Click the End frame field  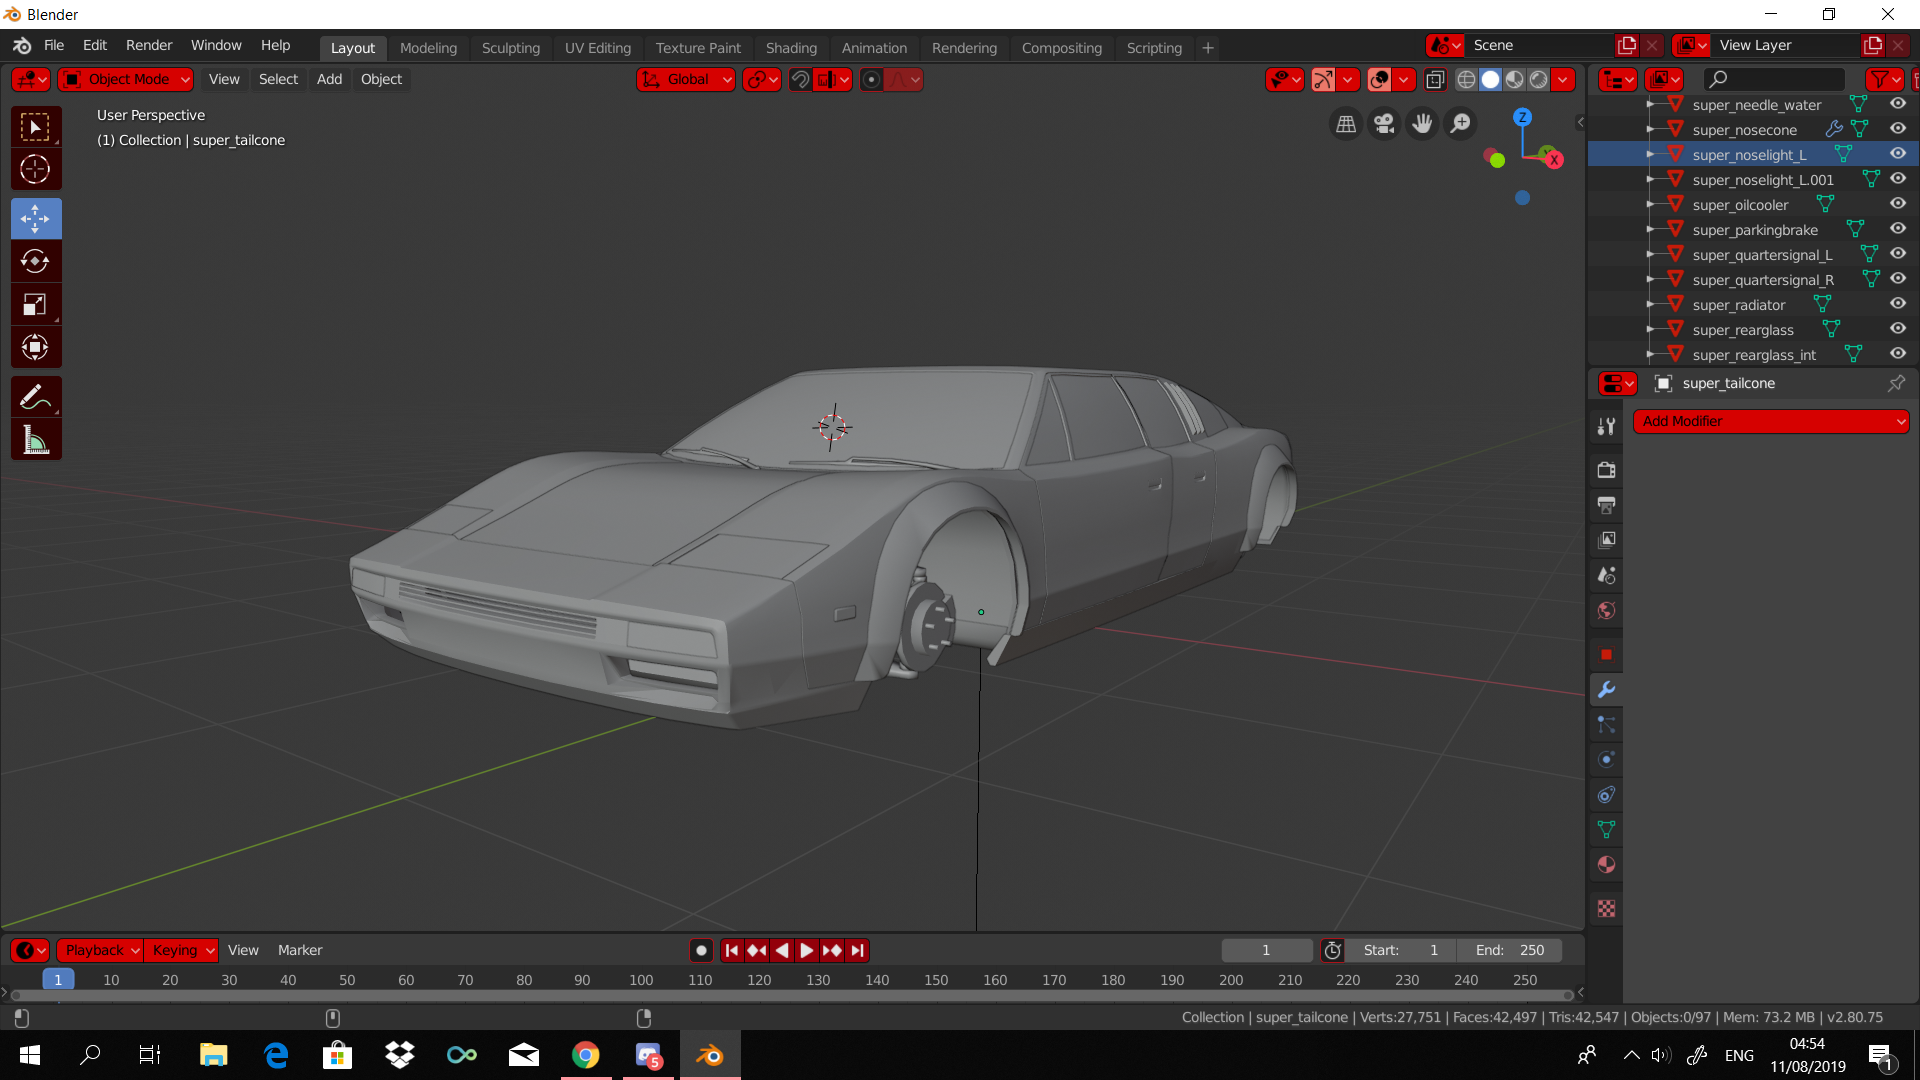point(1510,950)
